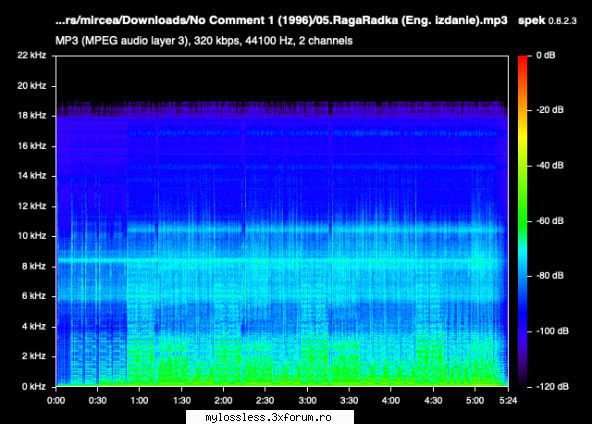Click the 22 kHz frequency axis label
Image resolution: width=592 pixels, height=424 pixels.
[32, 55]
